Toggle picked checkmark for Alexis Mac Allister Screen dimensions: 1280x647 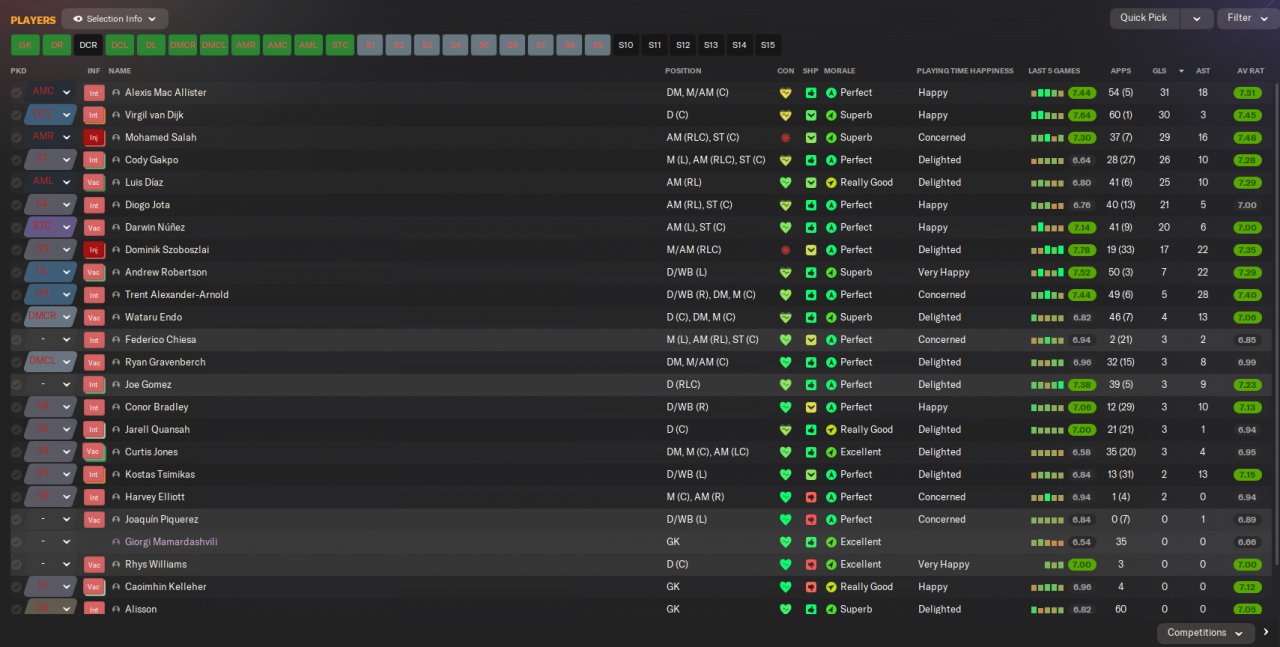pos(16,93)
